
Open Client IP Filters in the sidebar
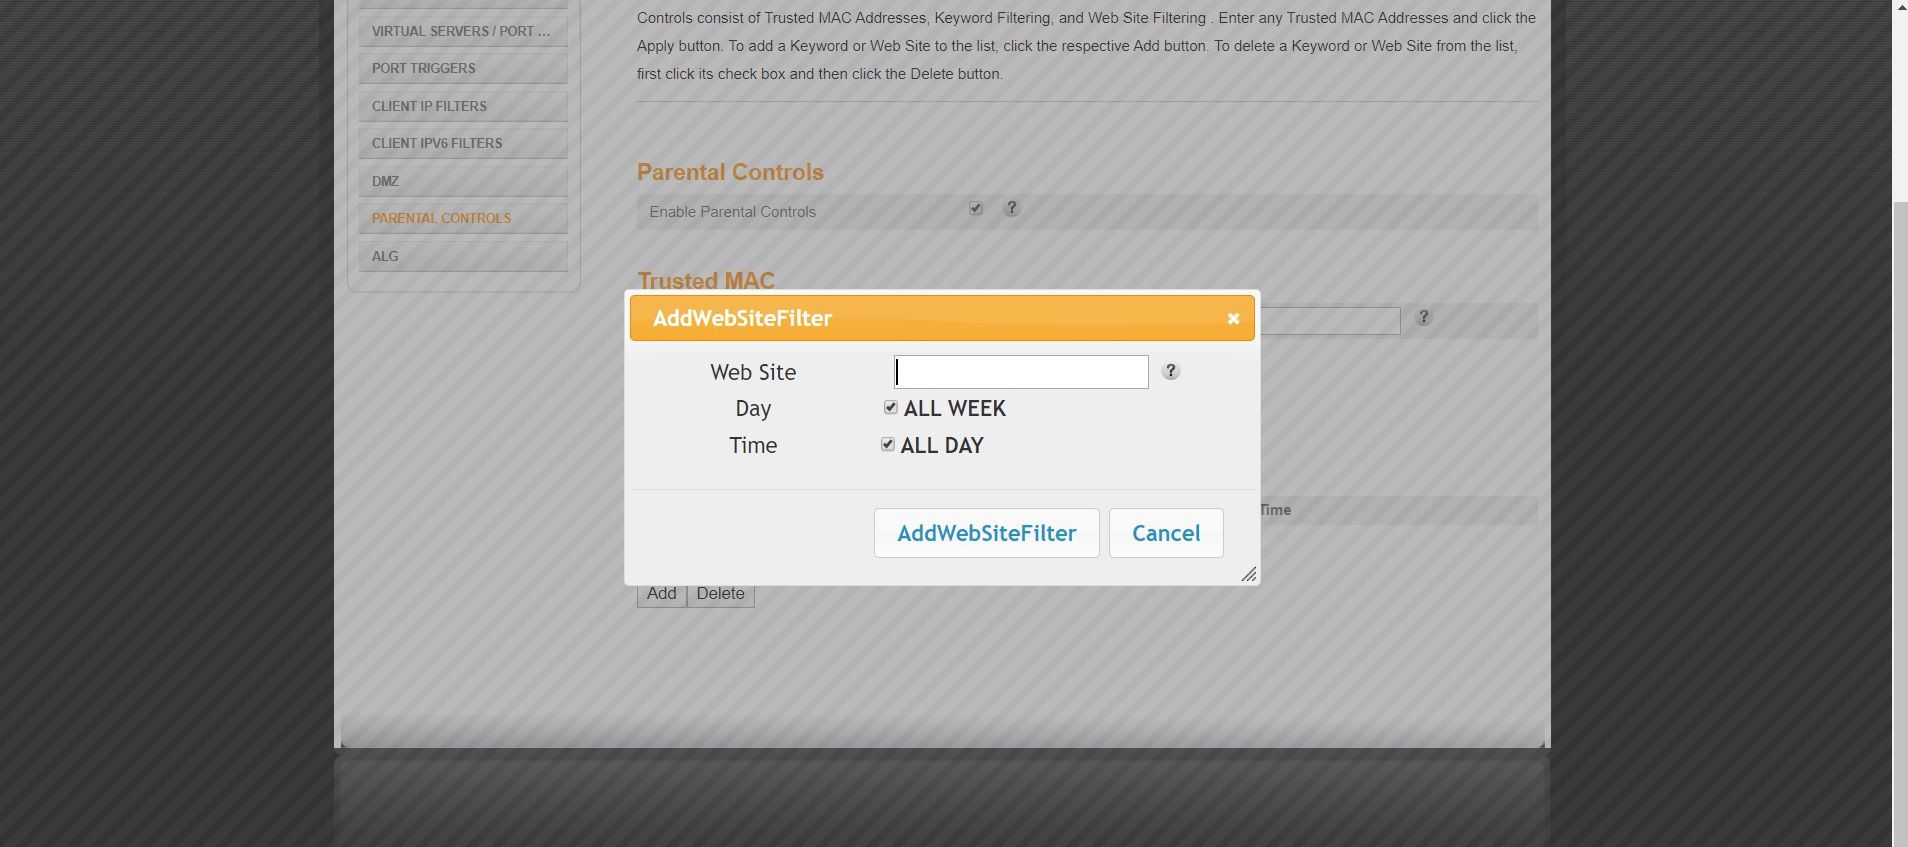click(x=463, y=106)
